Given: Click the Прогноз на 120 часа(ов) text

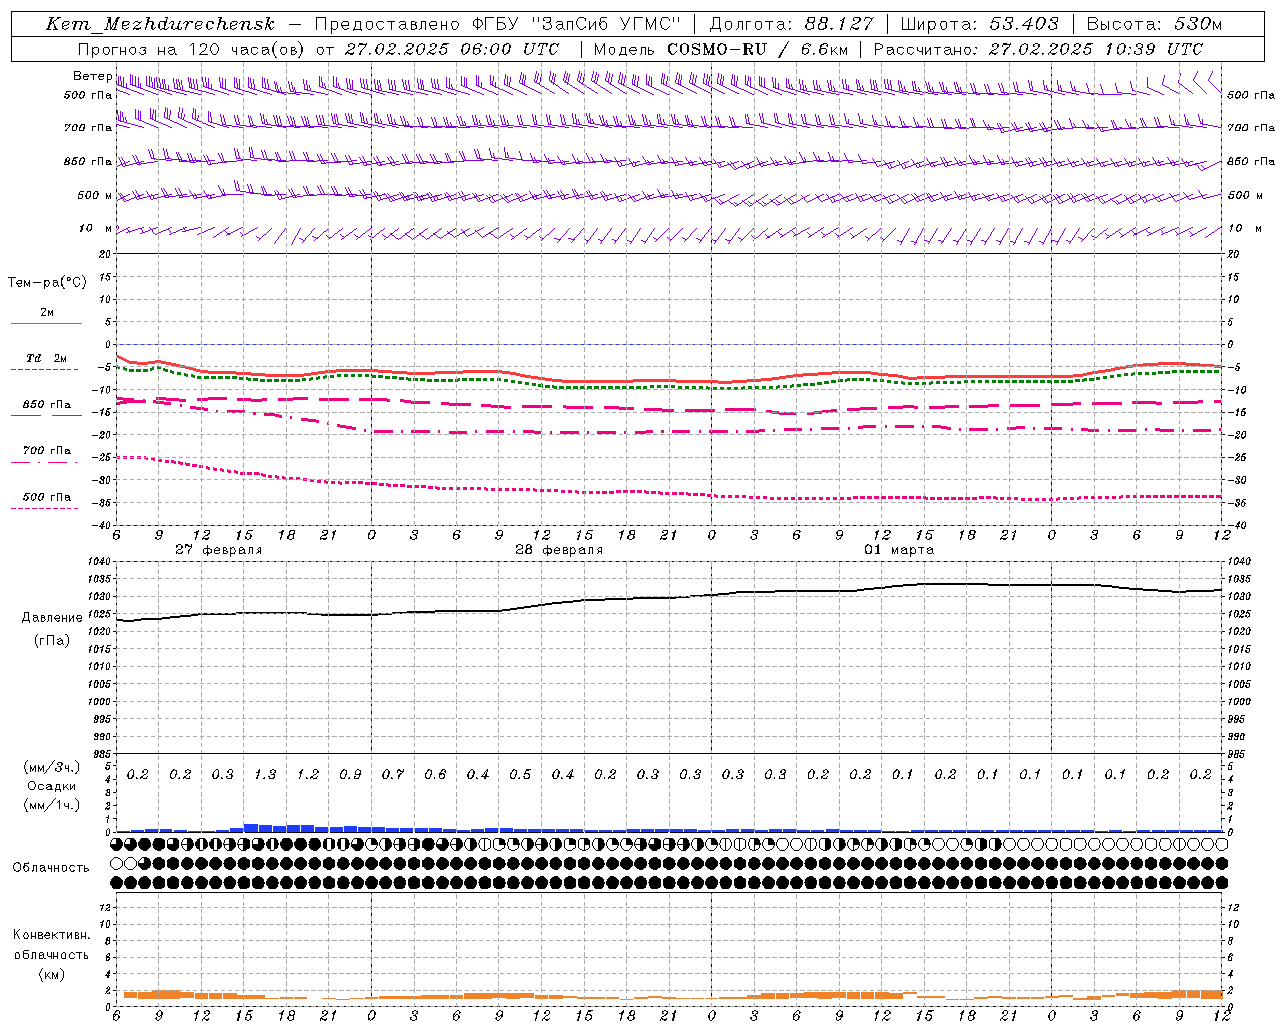Looking at the screenshot, I should 192,49.
